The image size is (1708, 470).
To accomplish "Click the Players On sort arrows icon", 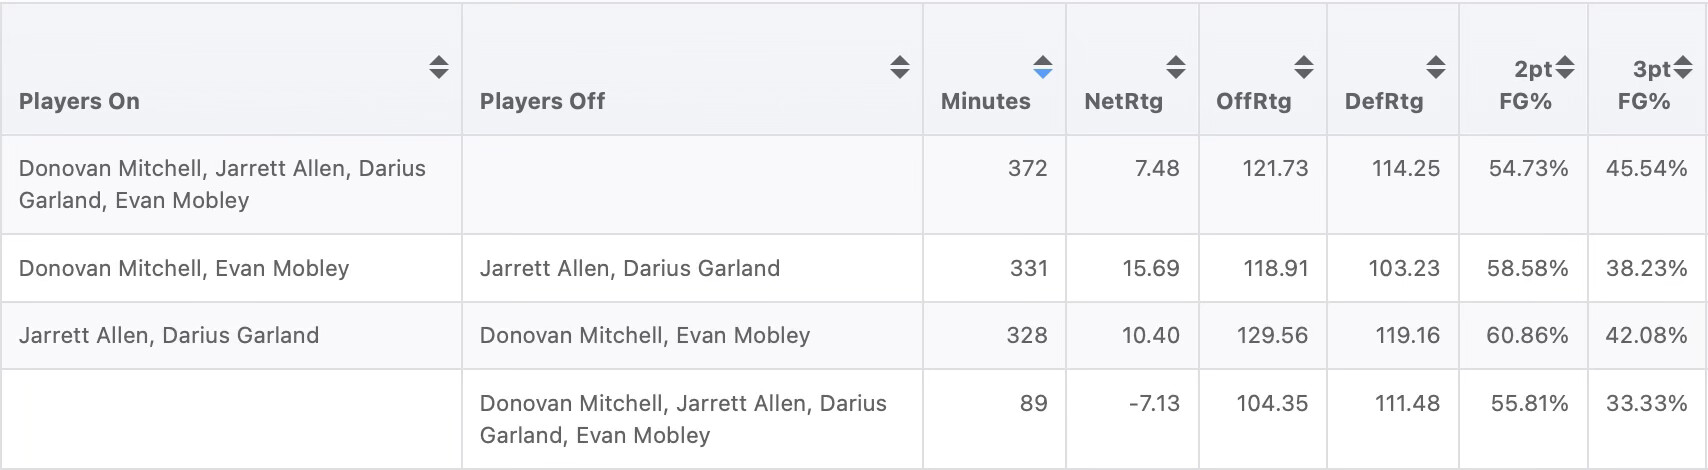I will [438, 67].
